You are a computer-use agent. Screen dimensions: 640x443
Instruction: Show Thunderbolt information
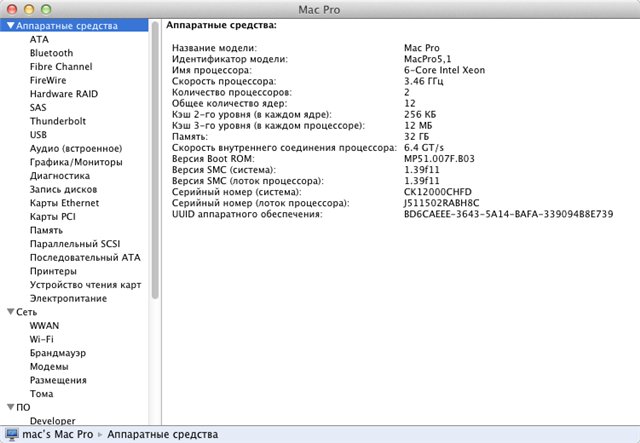(x=58, y=121)
